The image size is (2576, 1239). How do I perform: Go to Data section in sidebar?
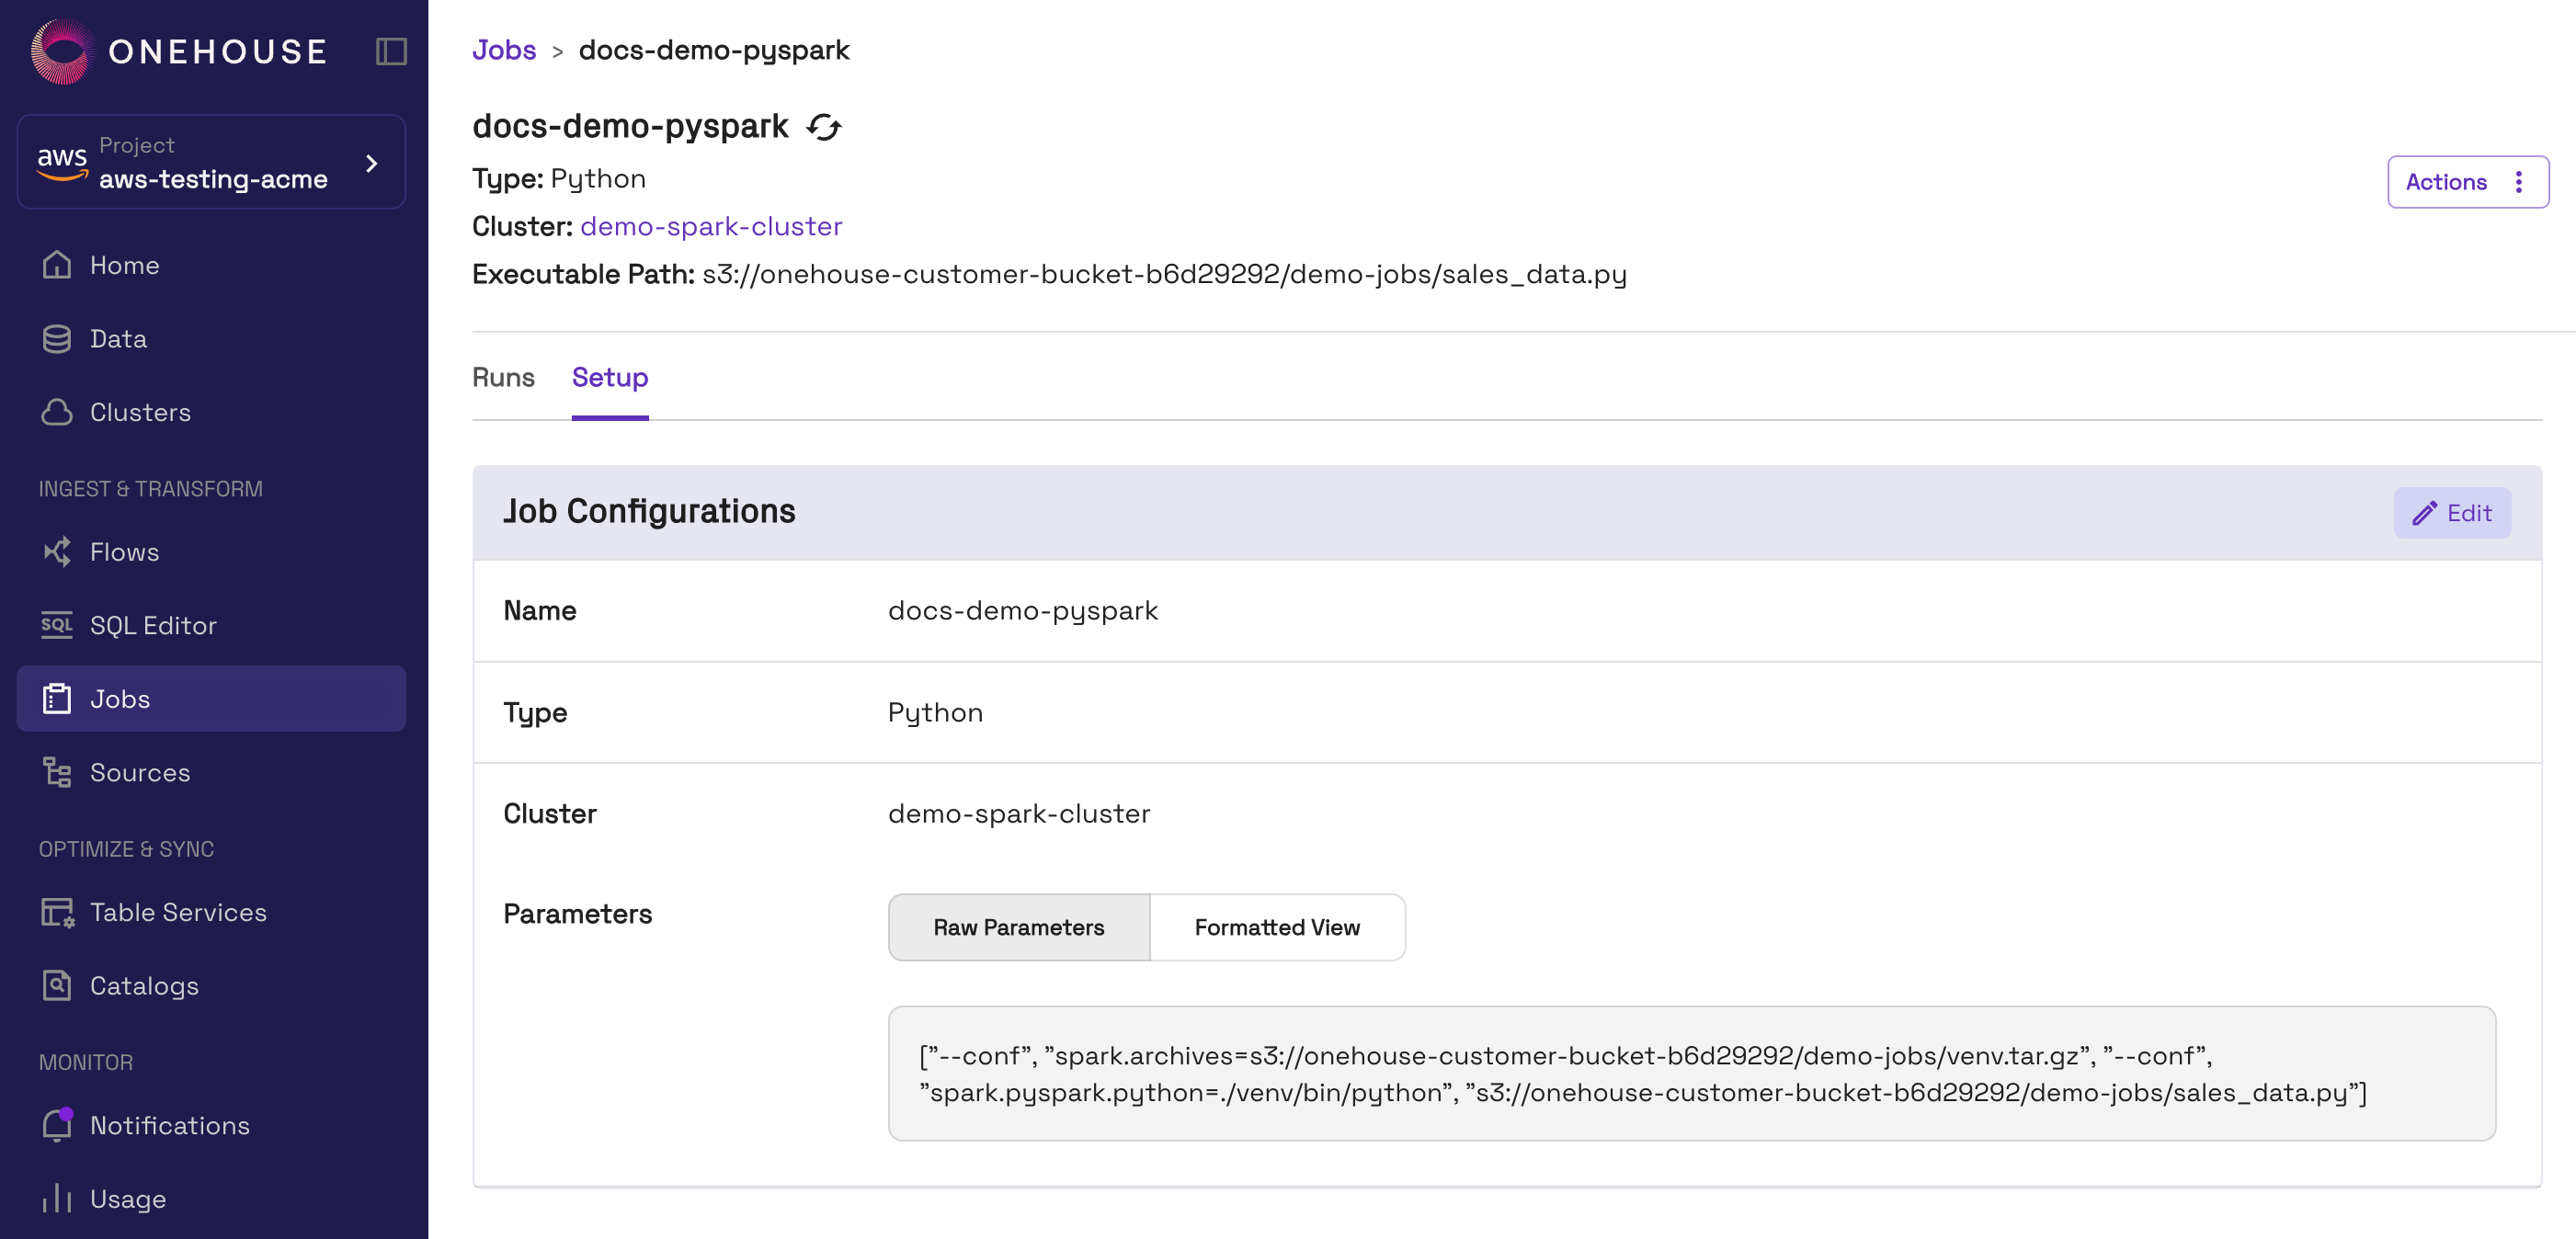pyautogui.click(x=118, y=339)
